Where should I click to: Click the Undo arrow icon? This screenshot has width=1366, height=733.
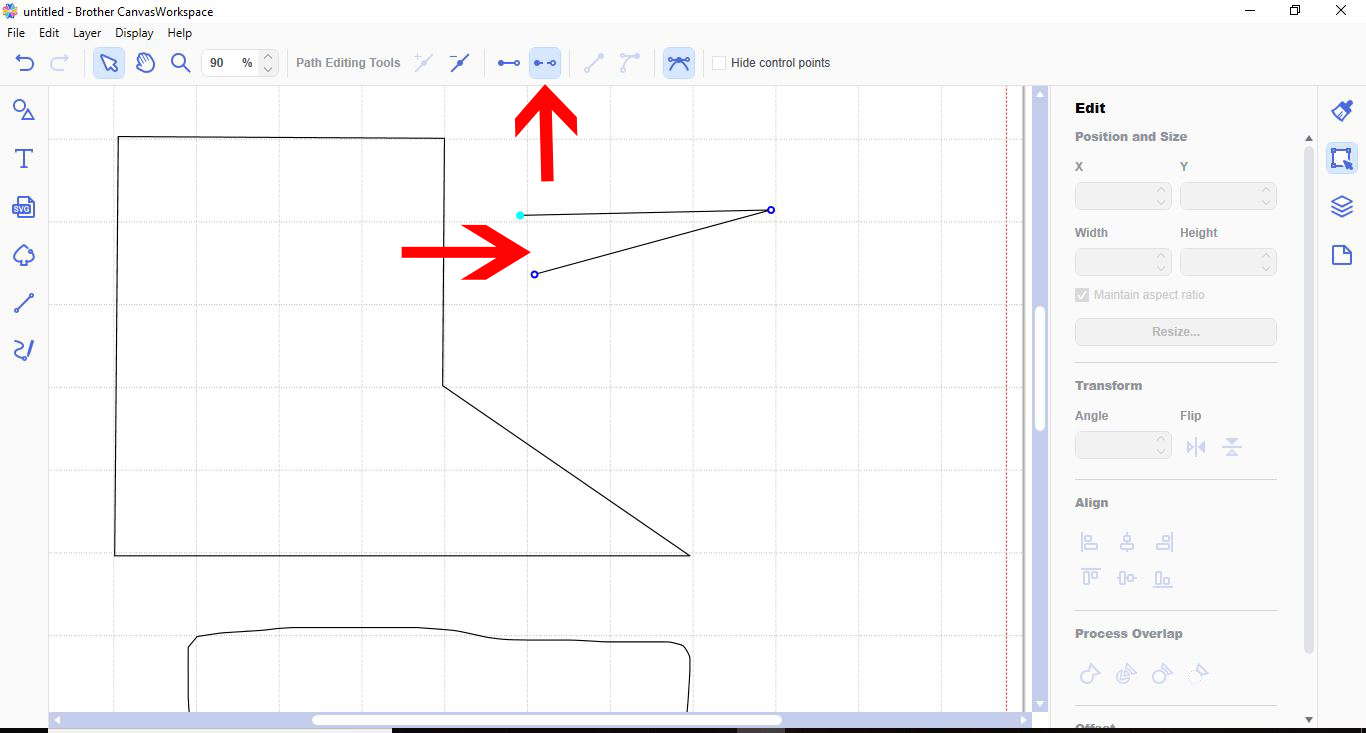point(25,63)
